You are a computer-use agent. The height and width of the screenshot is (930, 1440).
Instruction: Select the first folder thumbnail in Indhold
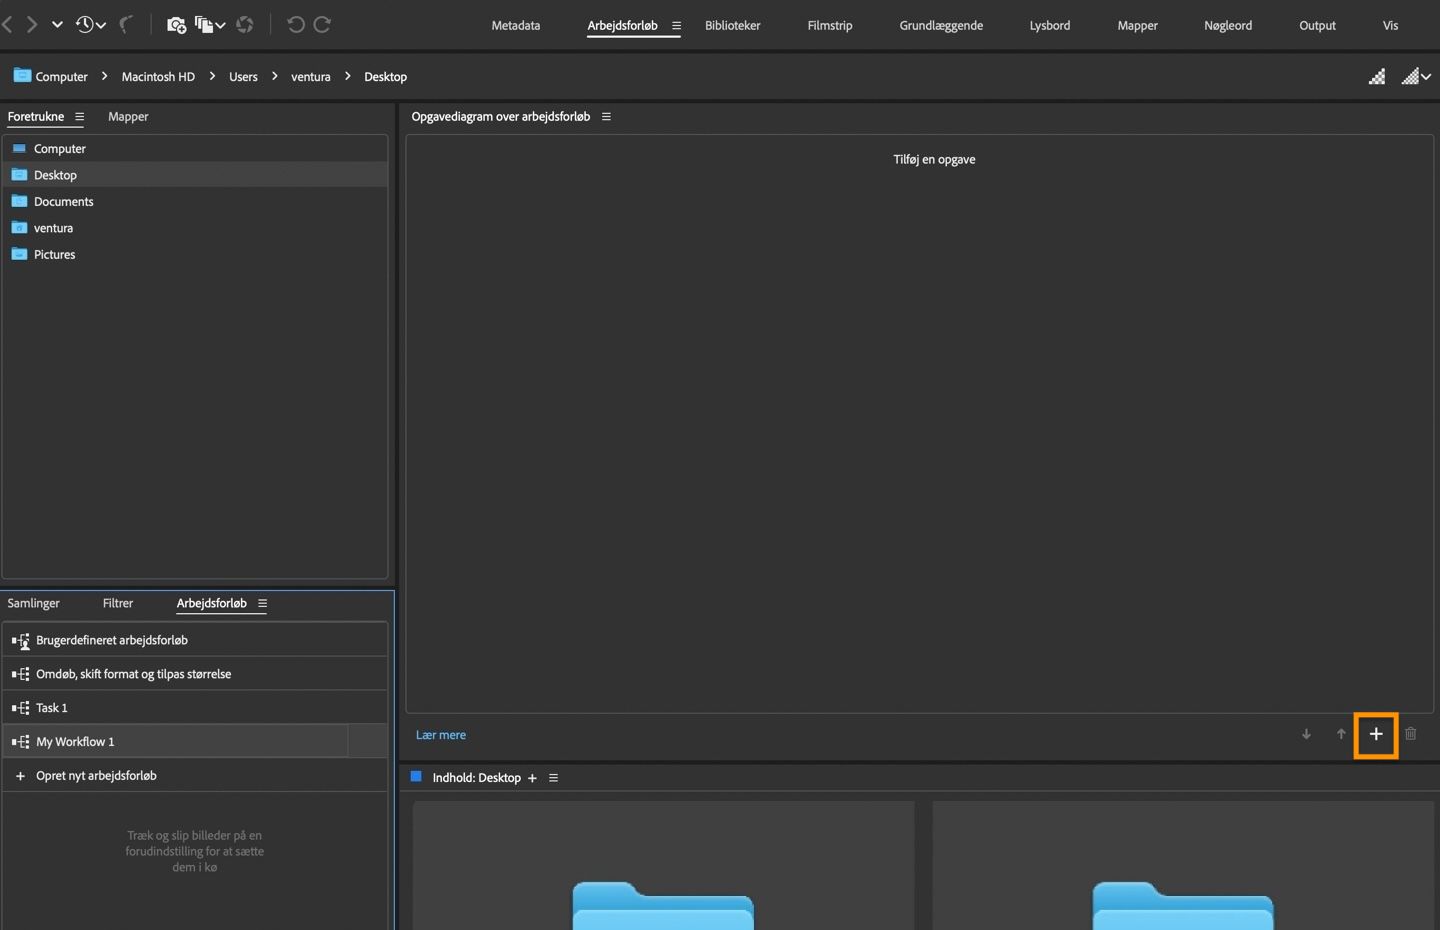tap(664, 866)
